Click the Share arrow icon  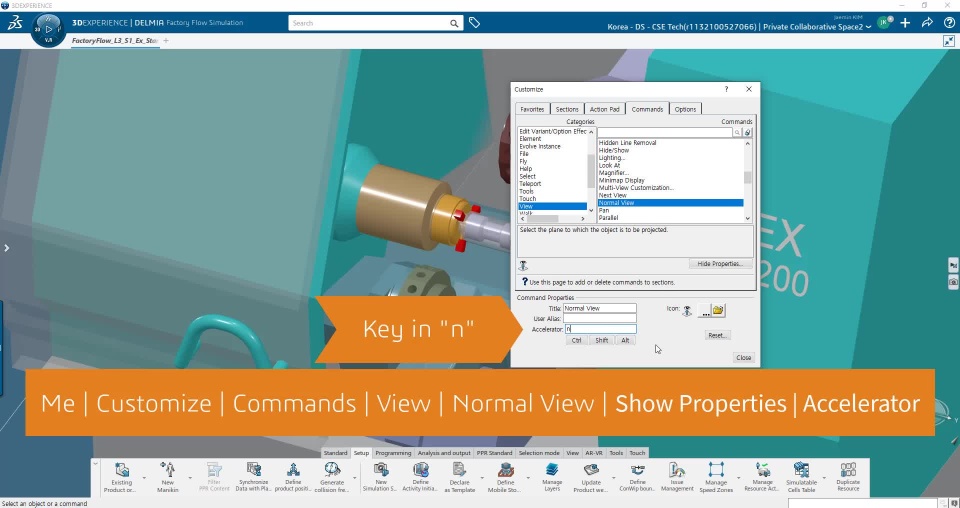click(x=927, y=23)
